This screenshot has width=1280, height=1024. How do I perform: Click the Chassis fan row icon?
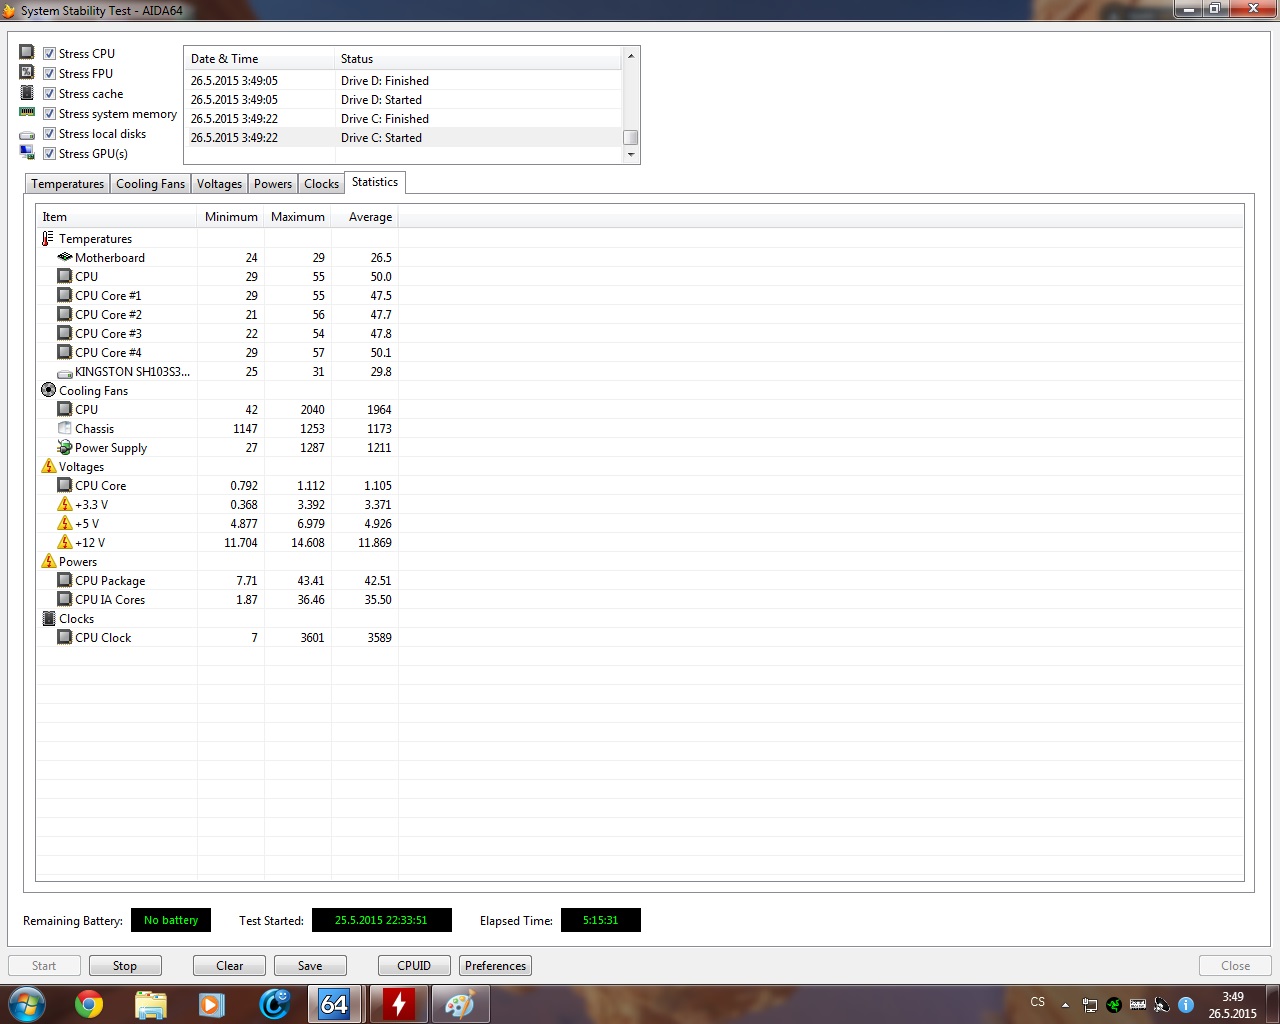pyautogui.click(x=65, y=428)
